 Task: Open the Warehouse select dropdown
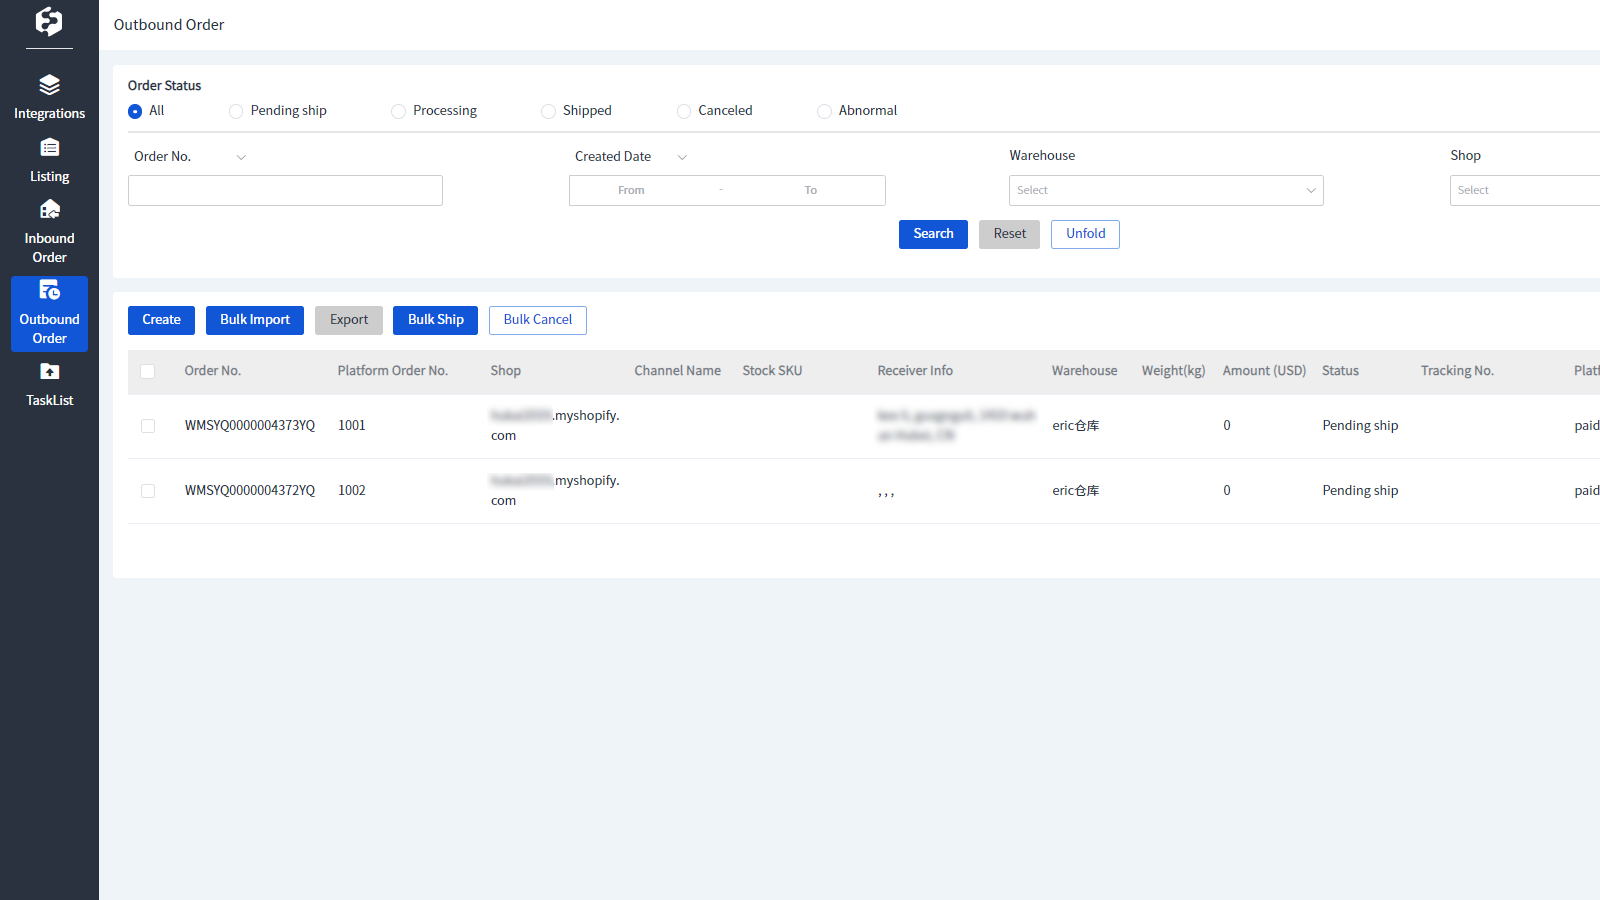pyautogui.click(x=1166, y=190)
